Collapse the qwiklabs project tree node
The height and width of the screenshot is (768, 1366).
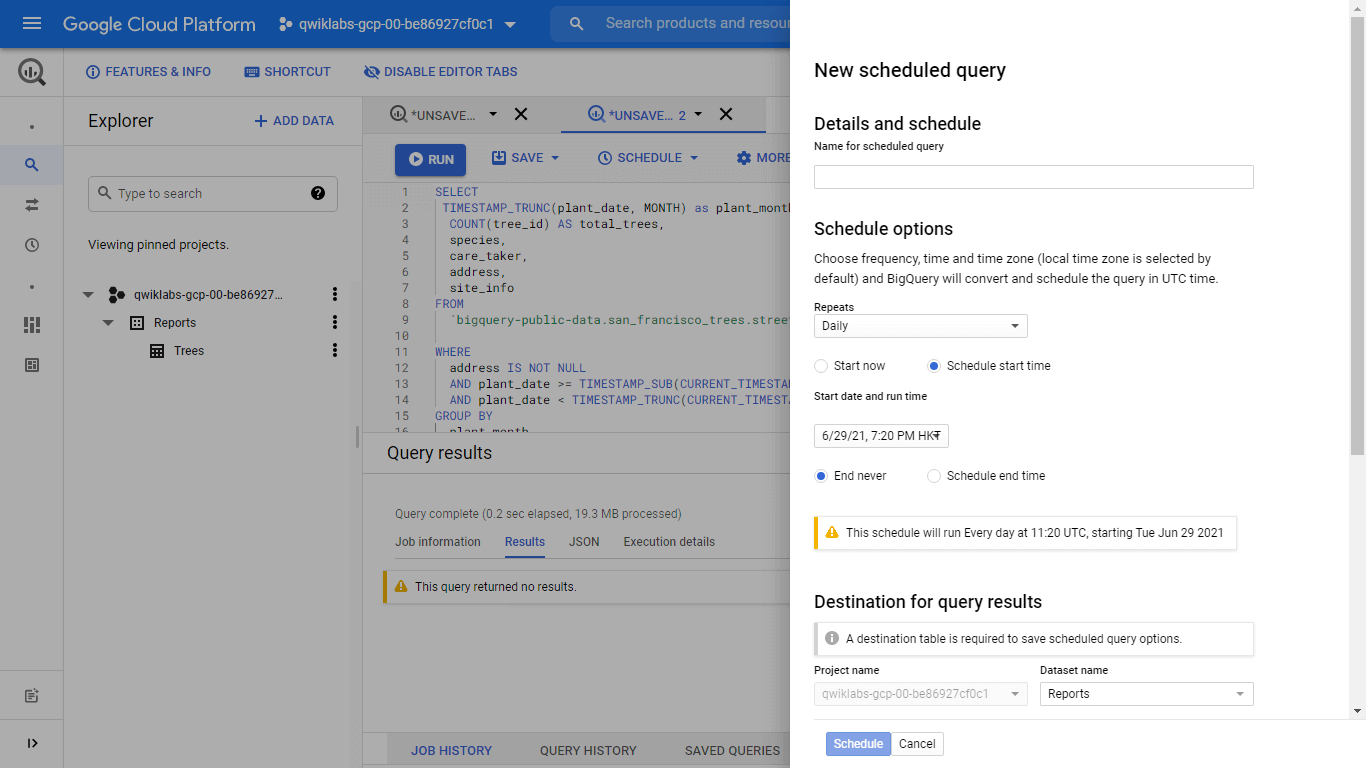pos(88,295)
